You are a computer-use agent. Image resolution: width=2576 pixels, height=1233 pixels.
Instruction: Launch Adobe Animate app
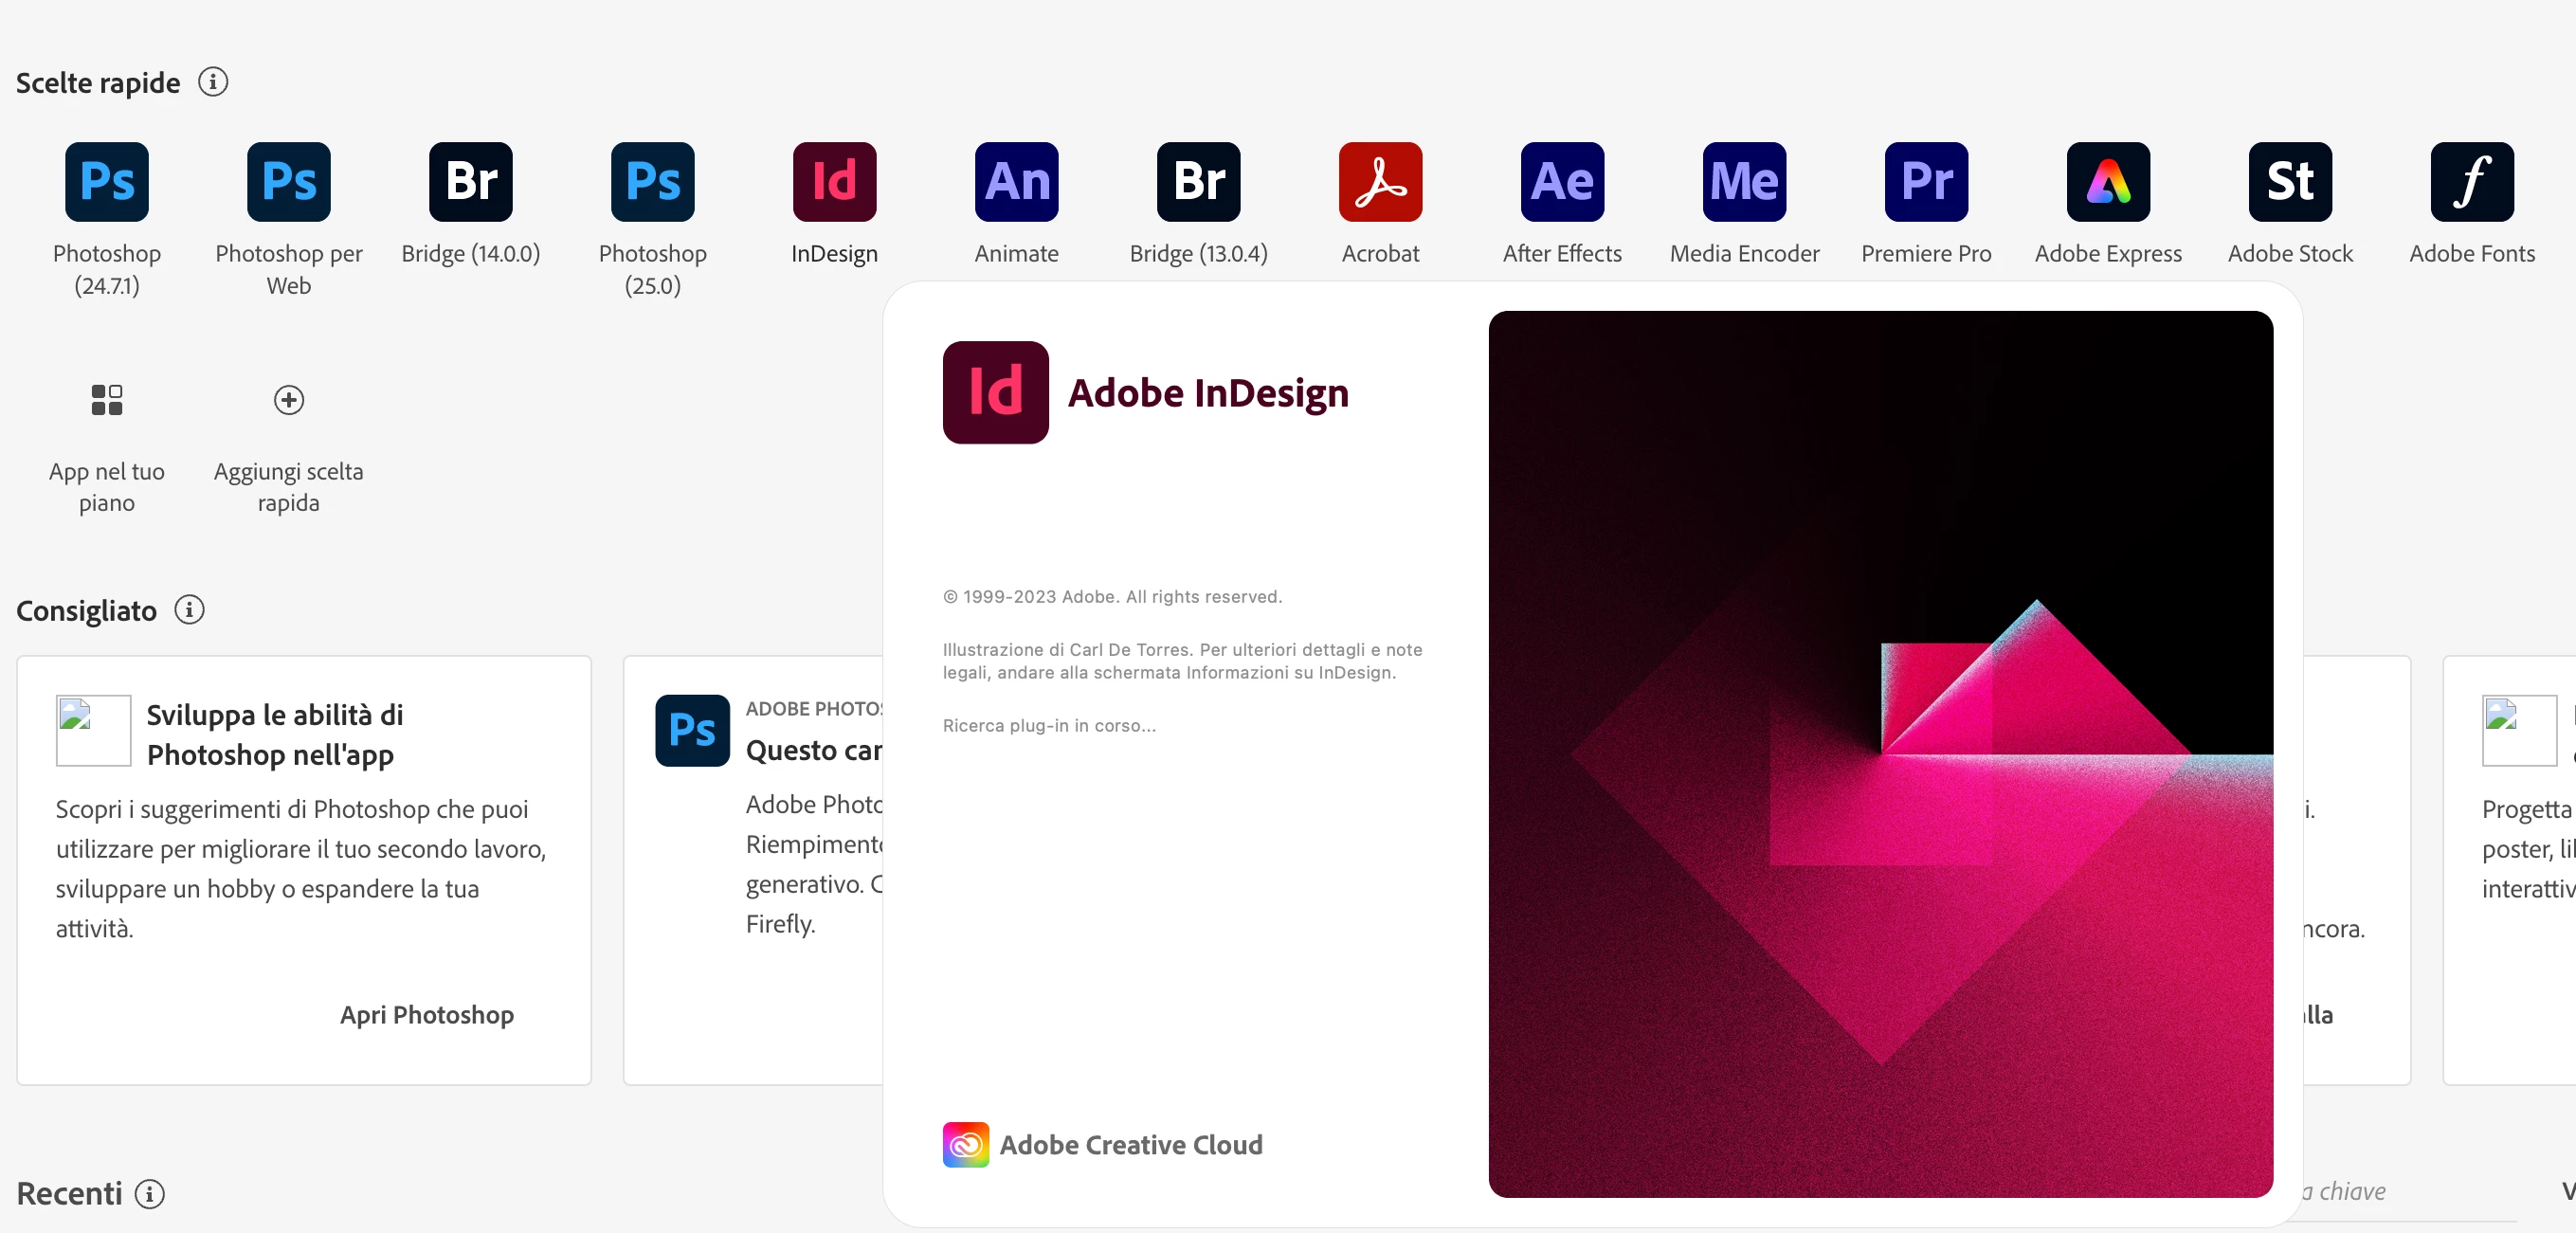1016,181
